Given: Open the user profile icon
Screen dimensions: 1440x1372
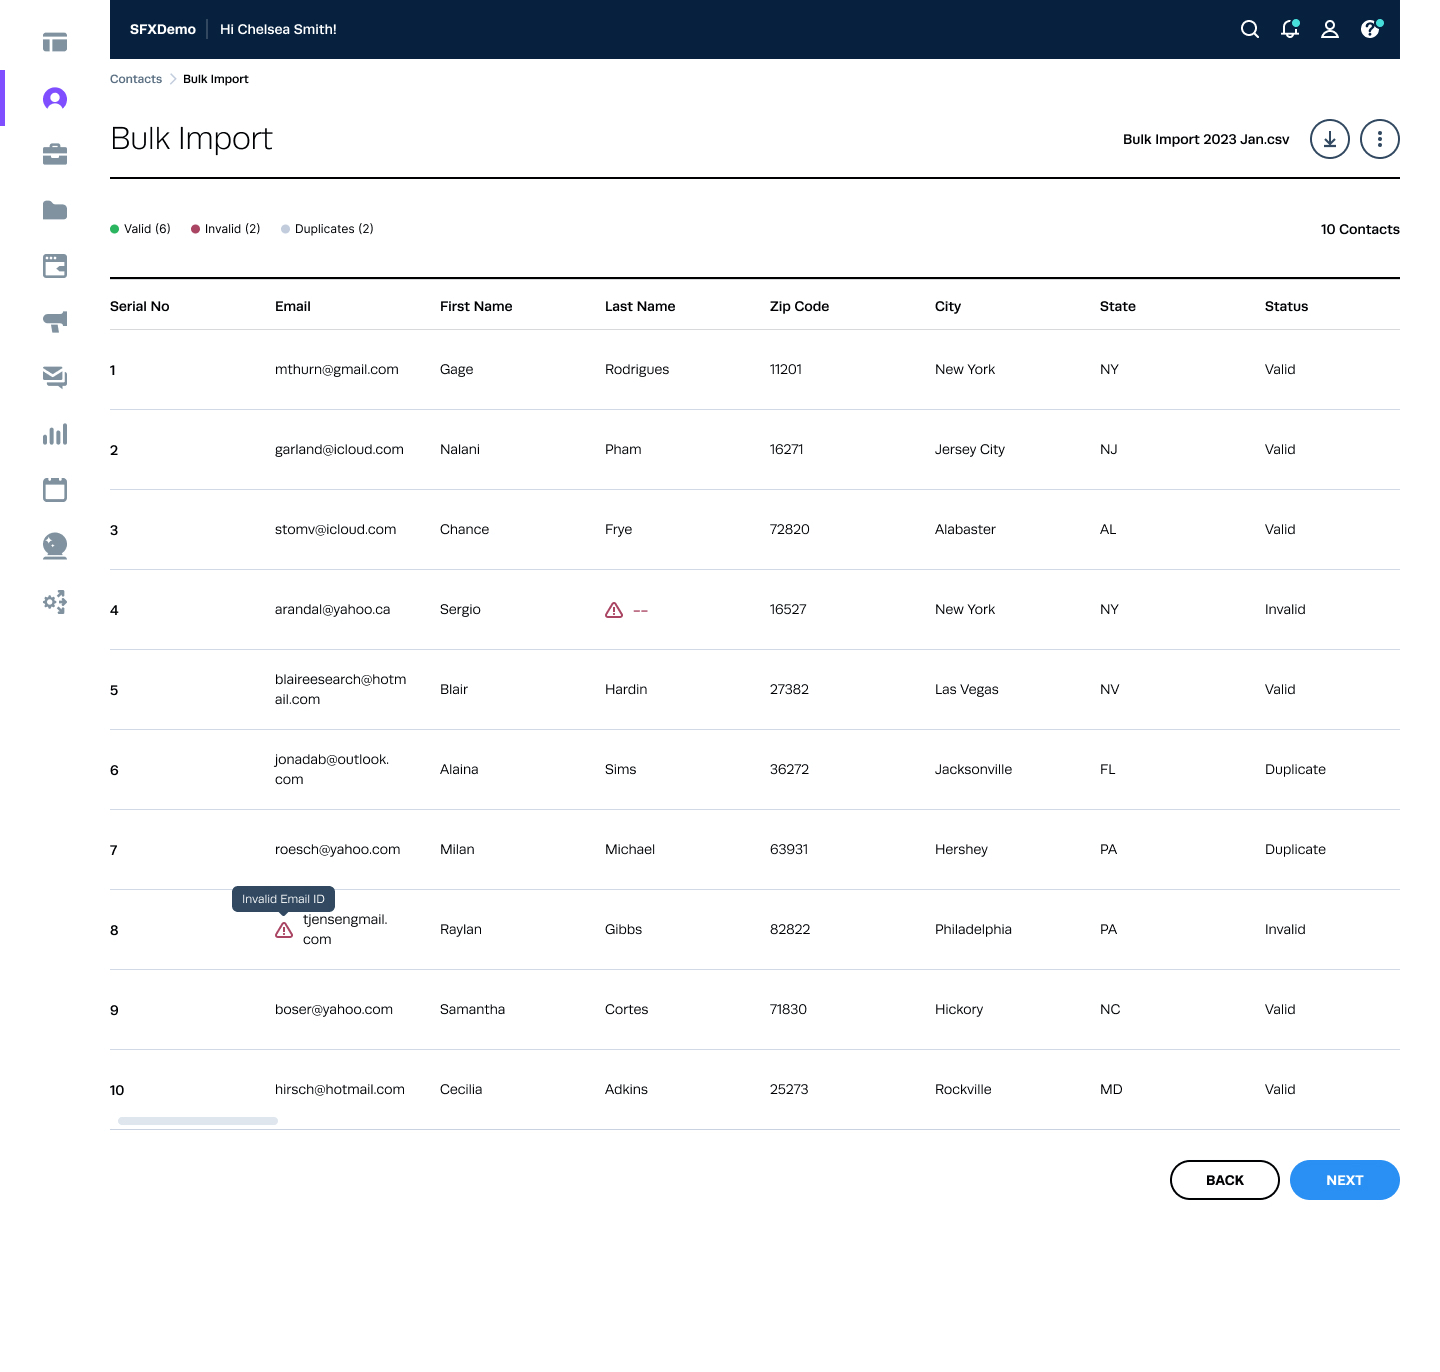Looking at the screenshot, I should click(1330, 29).
